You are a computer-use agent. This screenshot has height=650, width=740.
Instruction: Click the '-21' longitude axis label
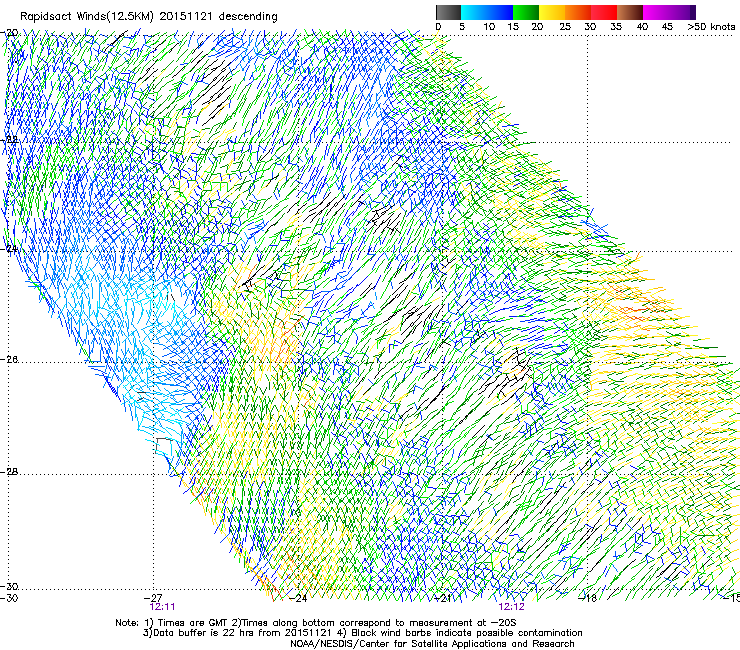point(442,598)
